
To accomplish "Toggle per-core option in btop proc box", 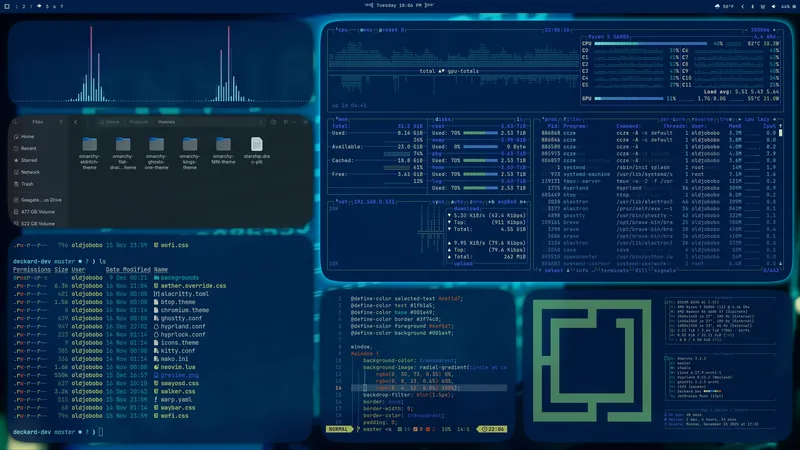I will coord(672,119).
